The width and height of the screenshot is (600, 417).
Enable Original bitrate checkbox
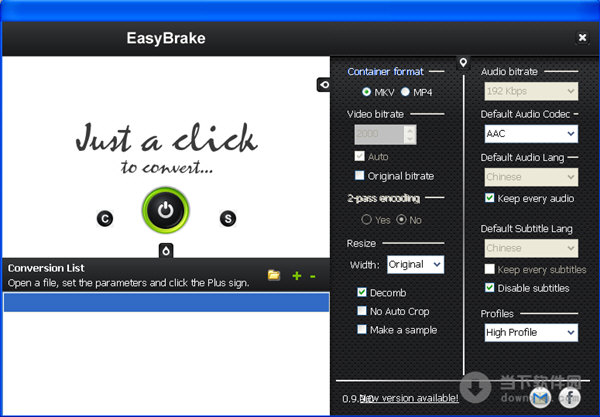point(359,175)
